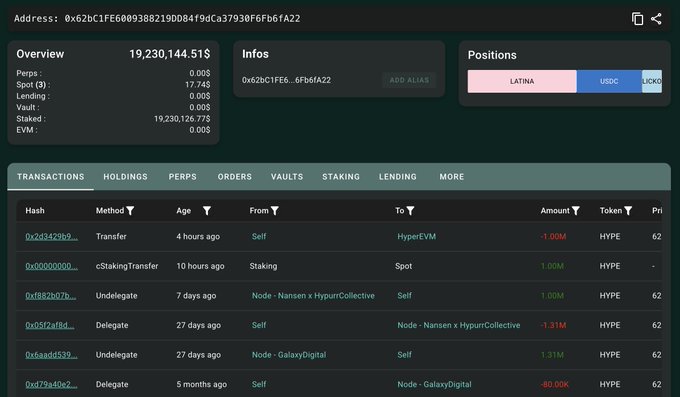Click the -80.00K amount value

click(554, 384)
